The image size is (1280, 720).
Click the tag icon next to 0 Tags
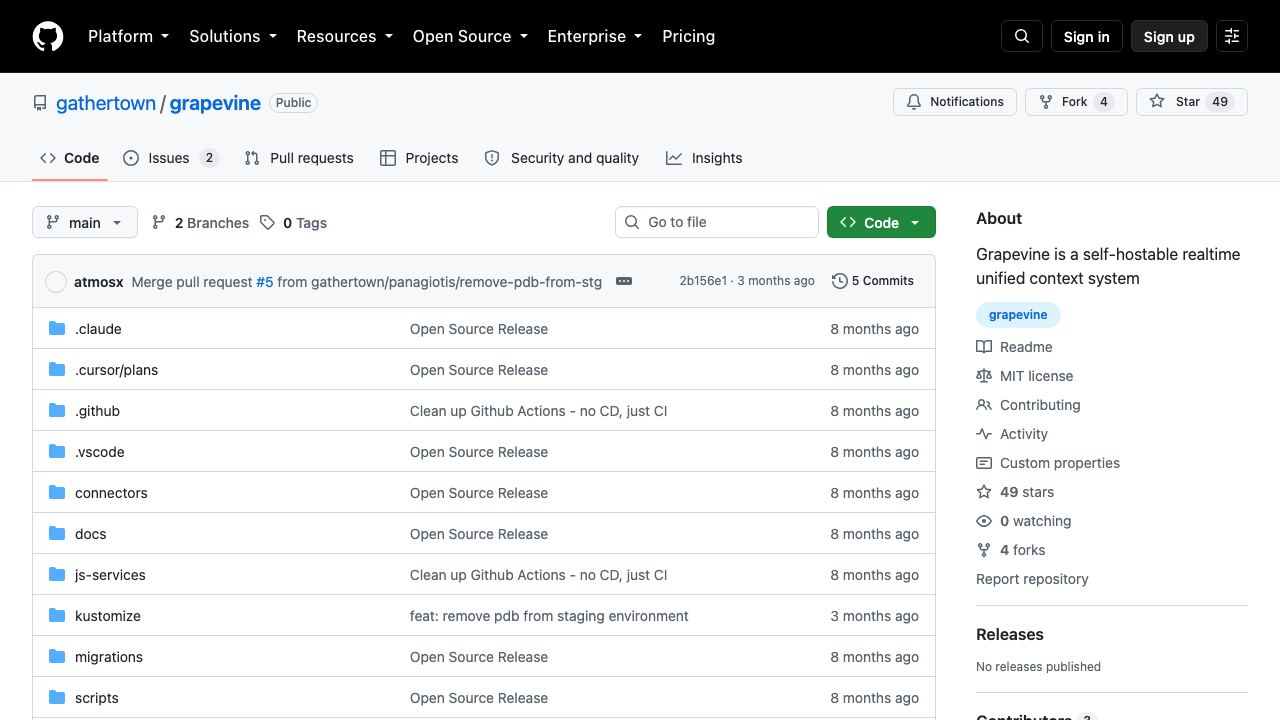click(267, 222)
